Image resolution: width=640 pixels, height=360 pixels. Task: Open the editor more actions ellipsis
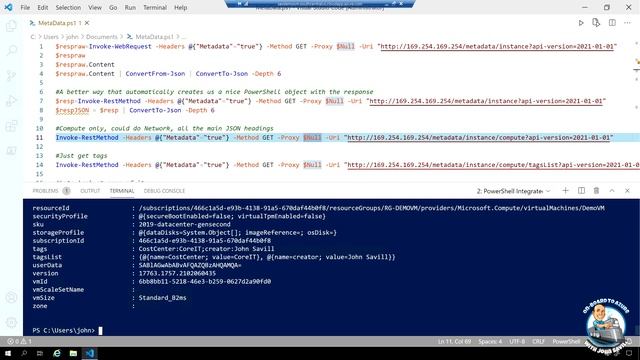(x=627, y=23)
